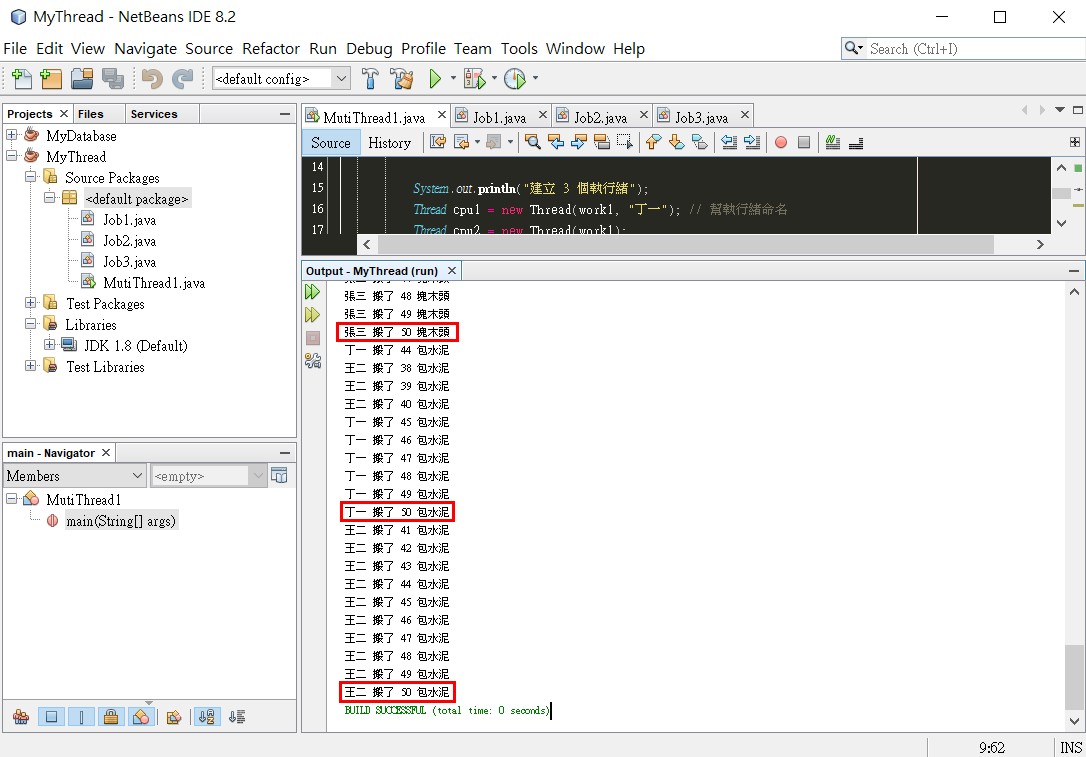Toggle Show Fields filter in Navigator
1086x757 pixels.
point(51,717)
